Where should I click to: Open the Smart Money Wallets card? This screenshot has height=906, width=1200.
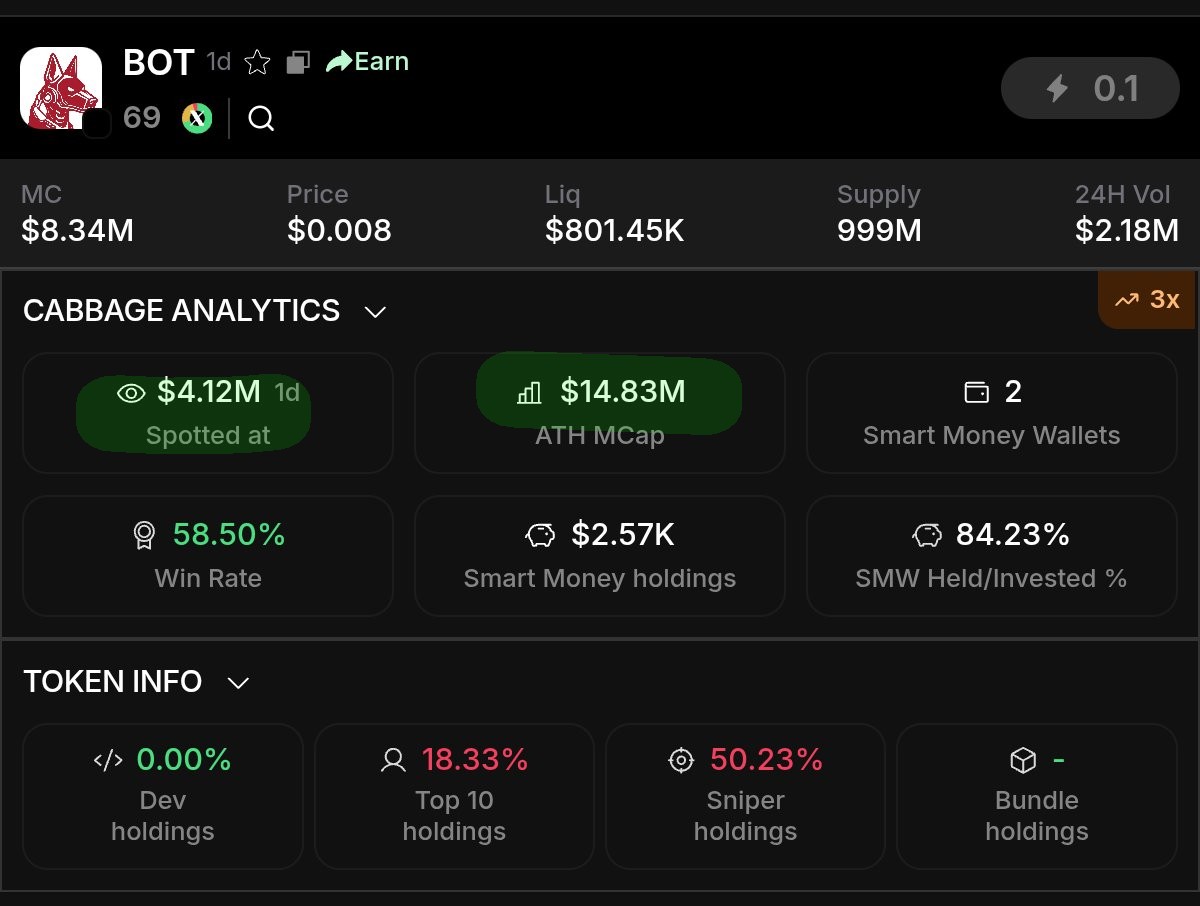pos(991,413)
